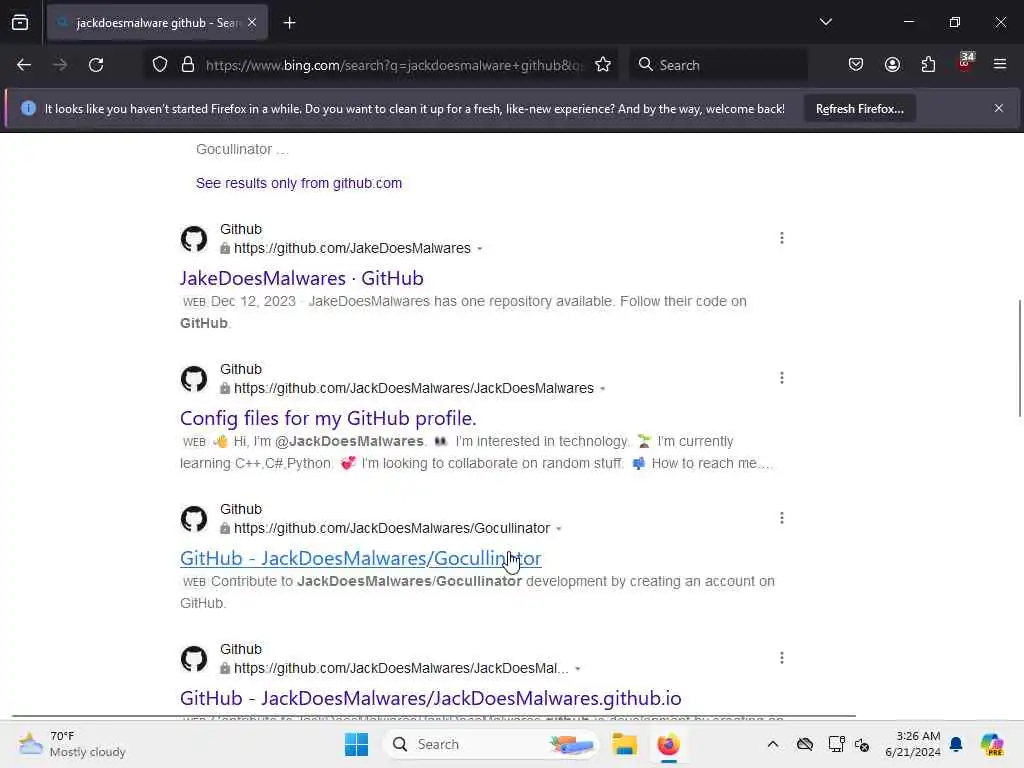The height and width of the screenshot is (768, 1024).
Task: Click the Firefox taskbar icon
Action: pyautogui.click(x=668, y=744)
